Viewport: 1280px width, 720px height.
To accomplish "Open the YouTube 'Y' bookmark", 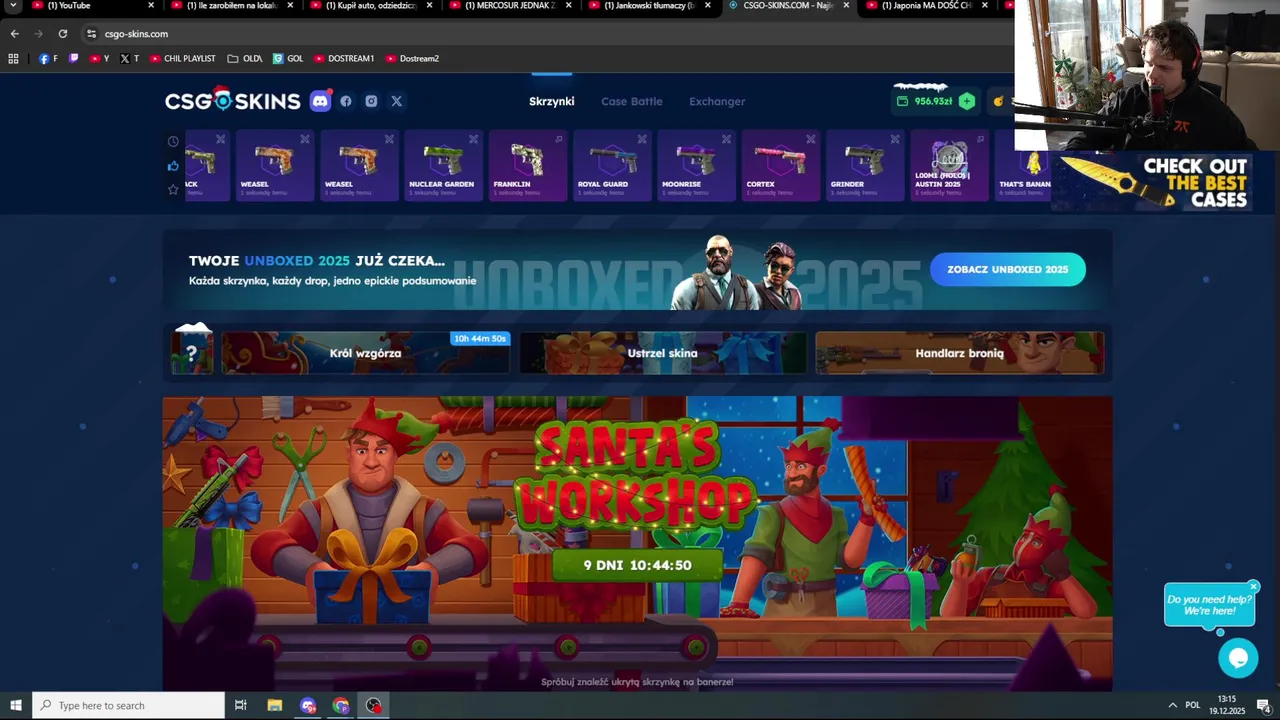I will tap(100, 58).
